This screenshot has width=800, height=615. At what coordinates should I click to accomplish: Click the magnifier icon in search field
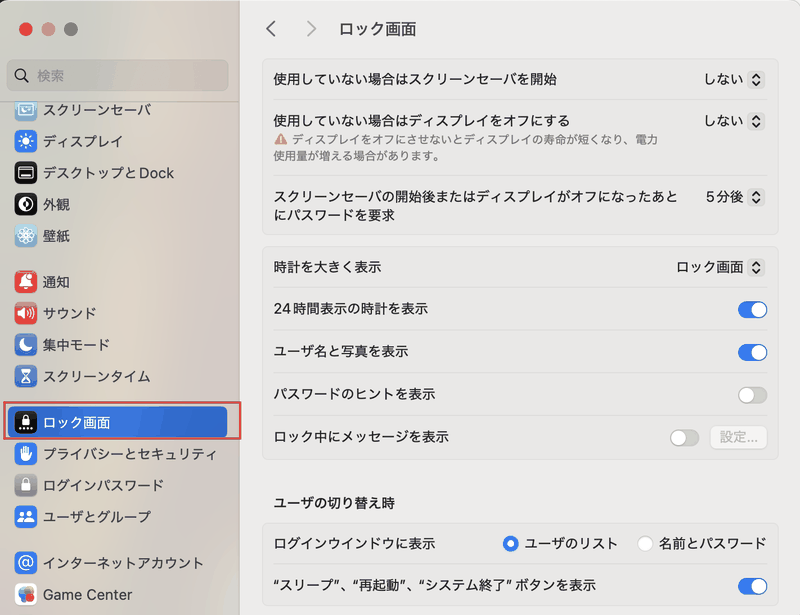pyautogui.click(x=21, y=76)
